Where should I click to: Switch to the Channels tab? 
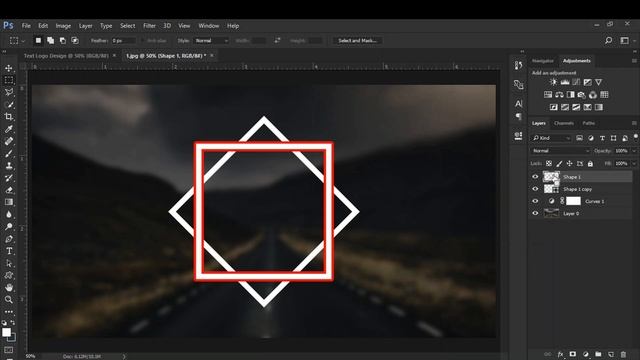[x=564, y=123]
